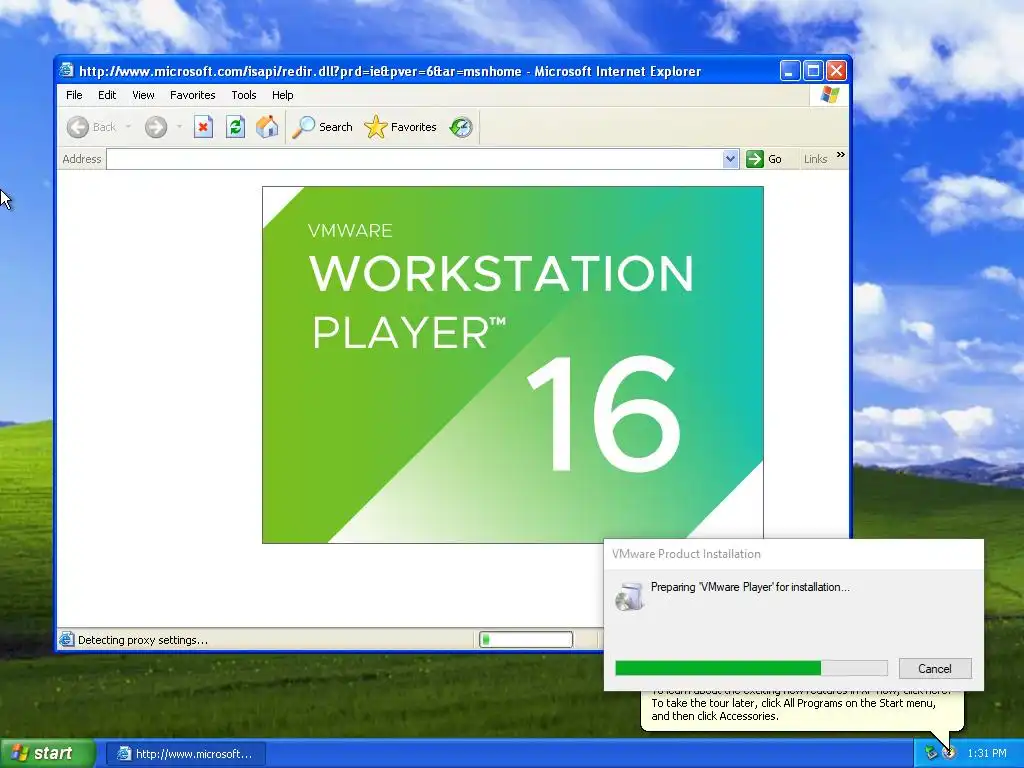Close the Internet Explorer window
Image resolution: width=1024 pixels, height=768 pixels.
[837, 71]
